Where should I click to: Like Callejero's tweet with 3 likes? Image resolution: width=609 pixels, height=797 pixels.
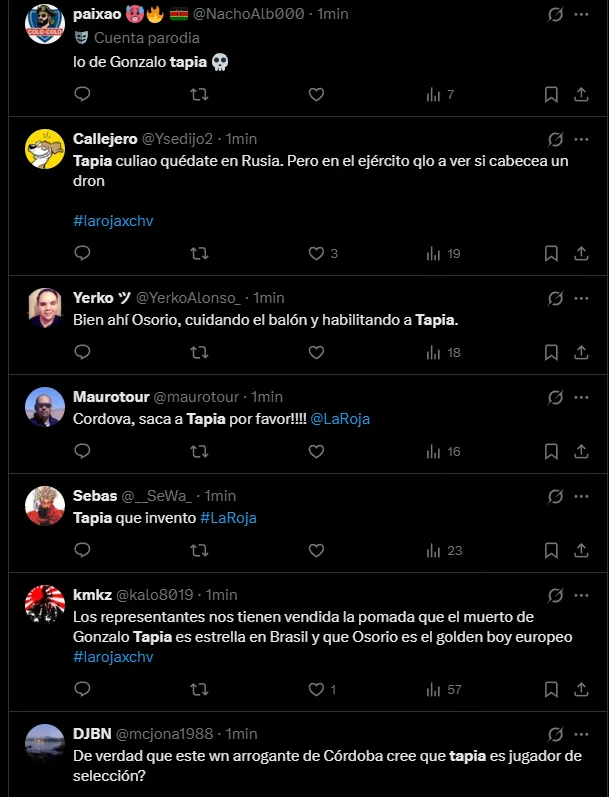click(x=317, y=254)
